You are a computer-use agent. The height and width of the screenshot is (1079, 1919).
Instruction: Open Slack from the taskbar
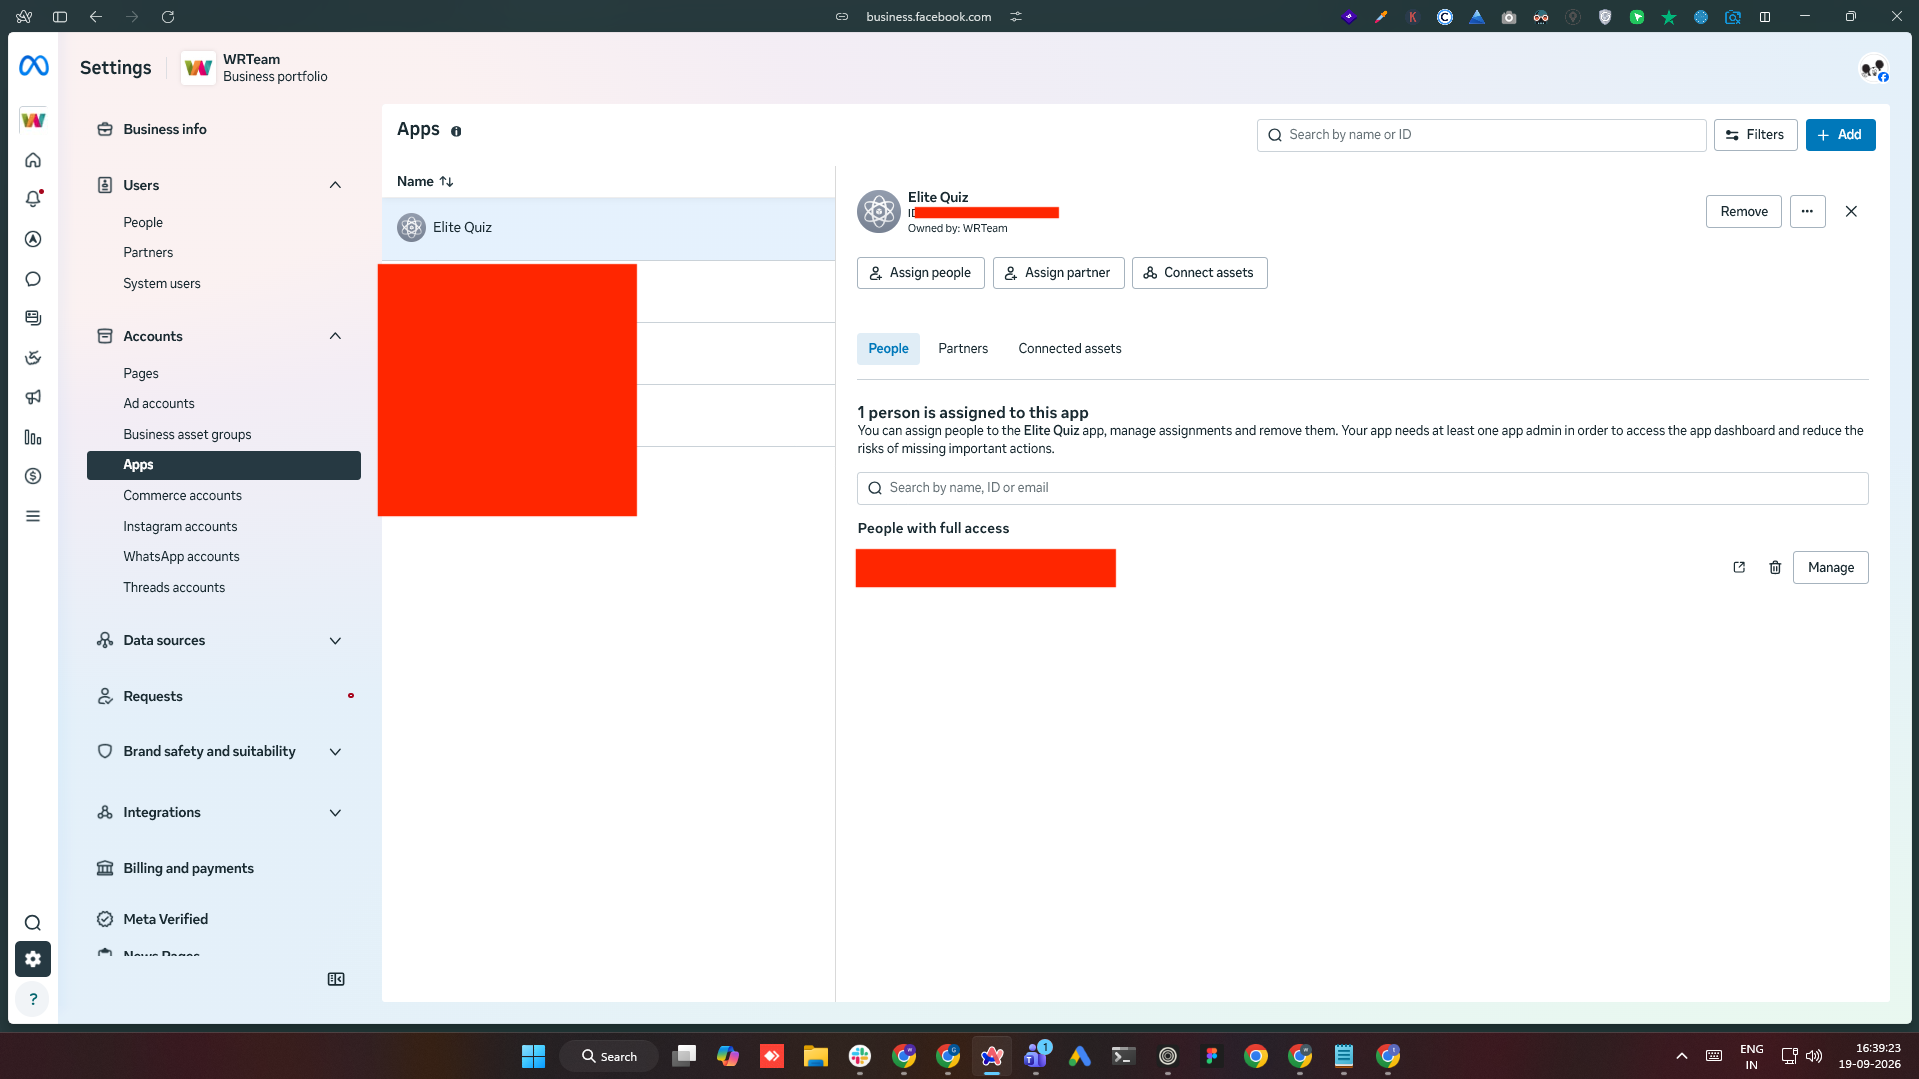point(860,1056)
